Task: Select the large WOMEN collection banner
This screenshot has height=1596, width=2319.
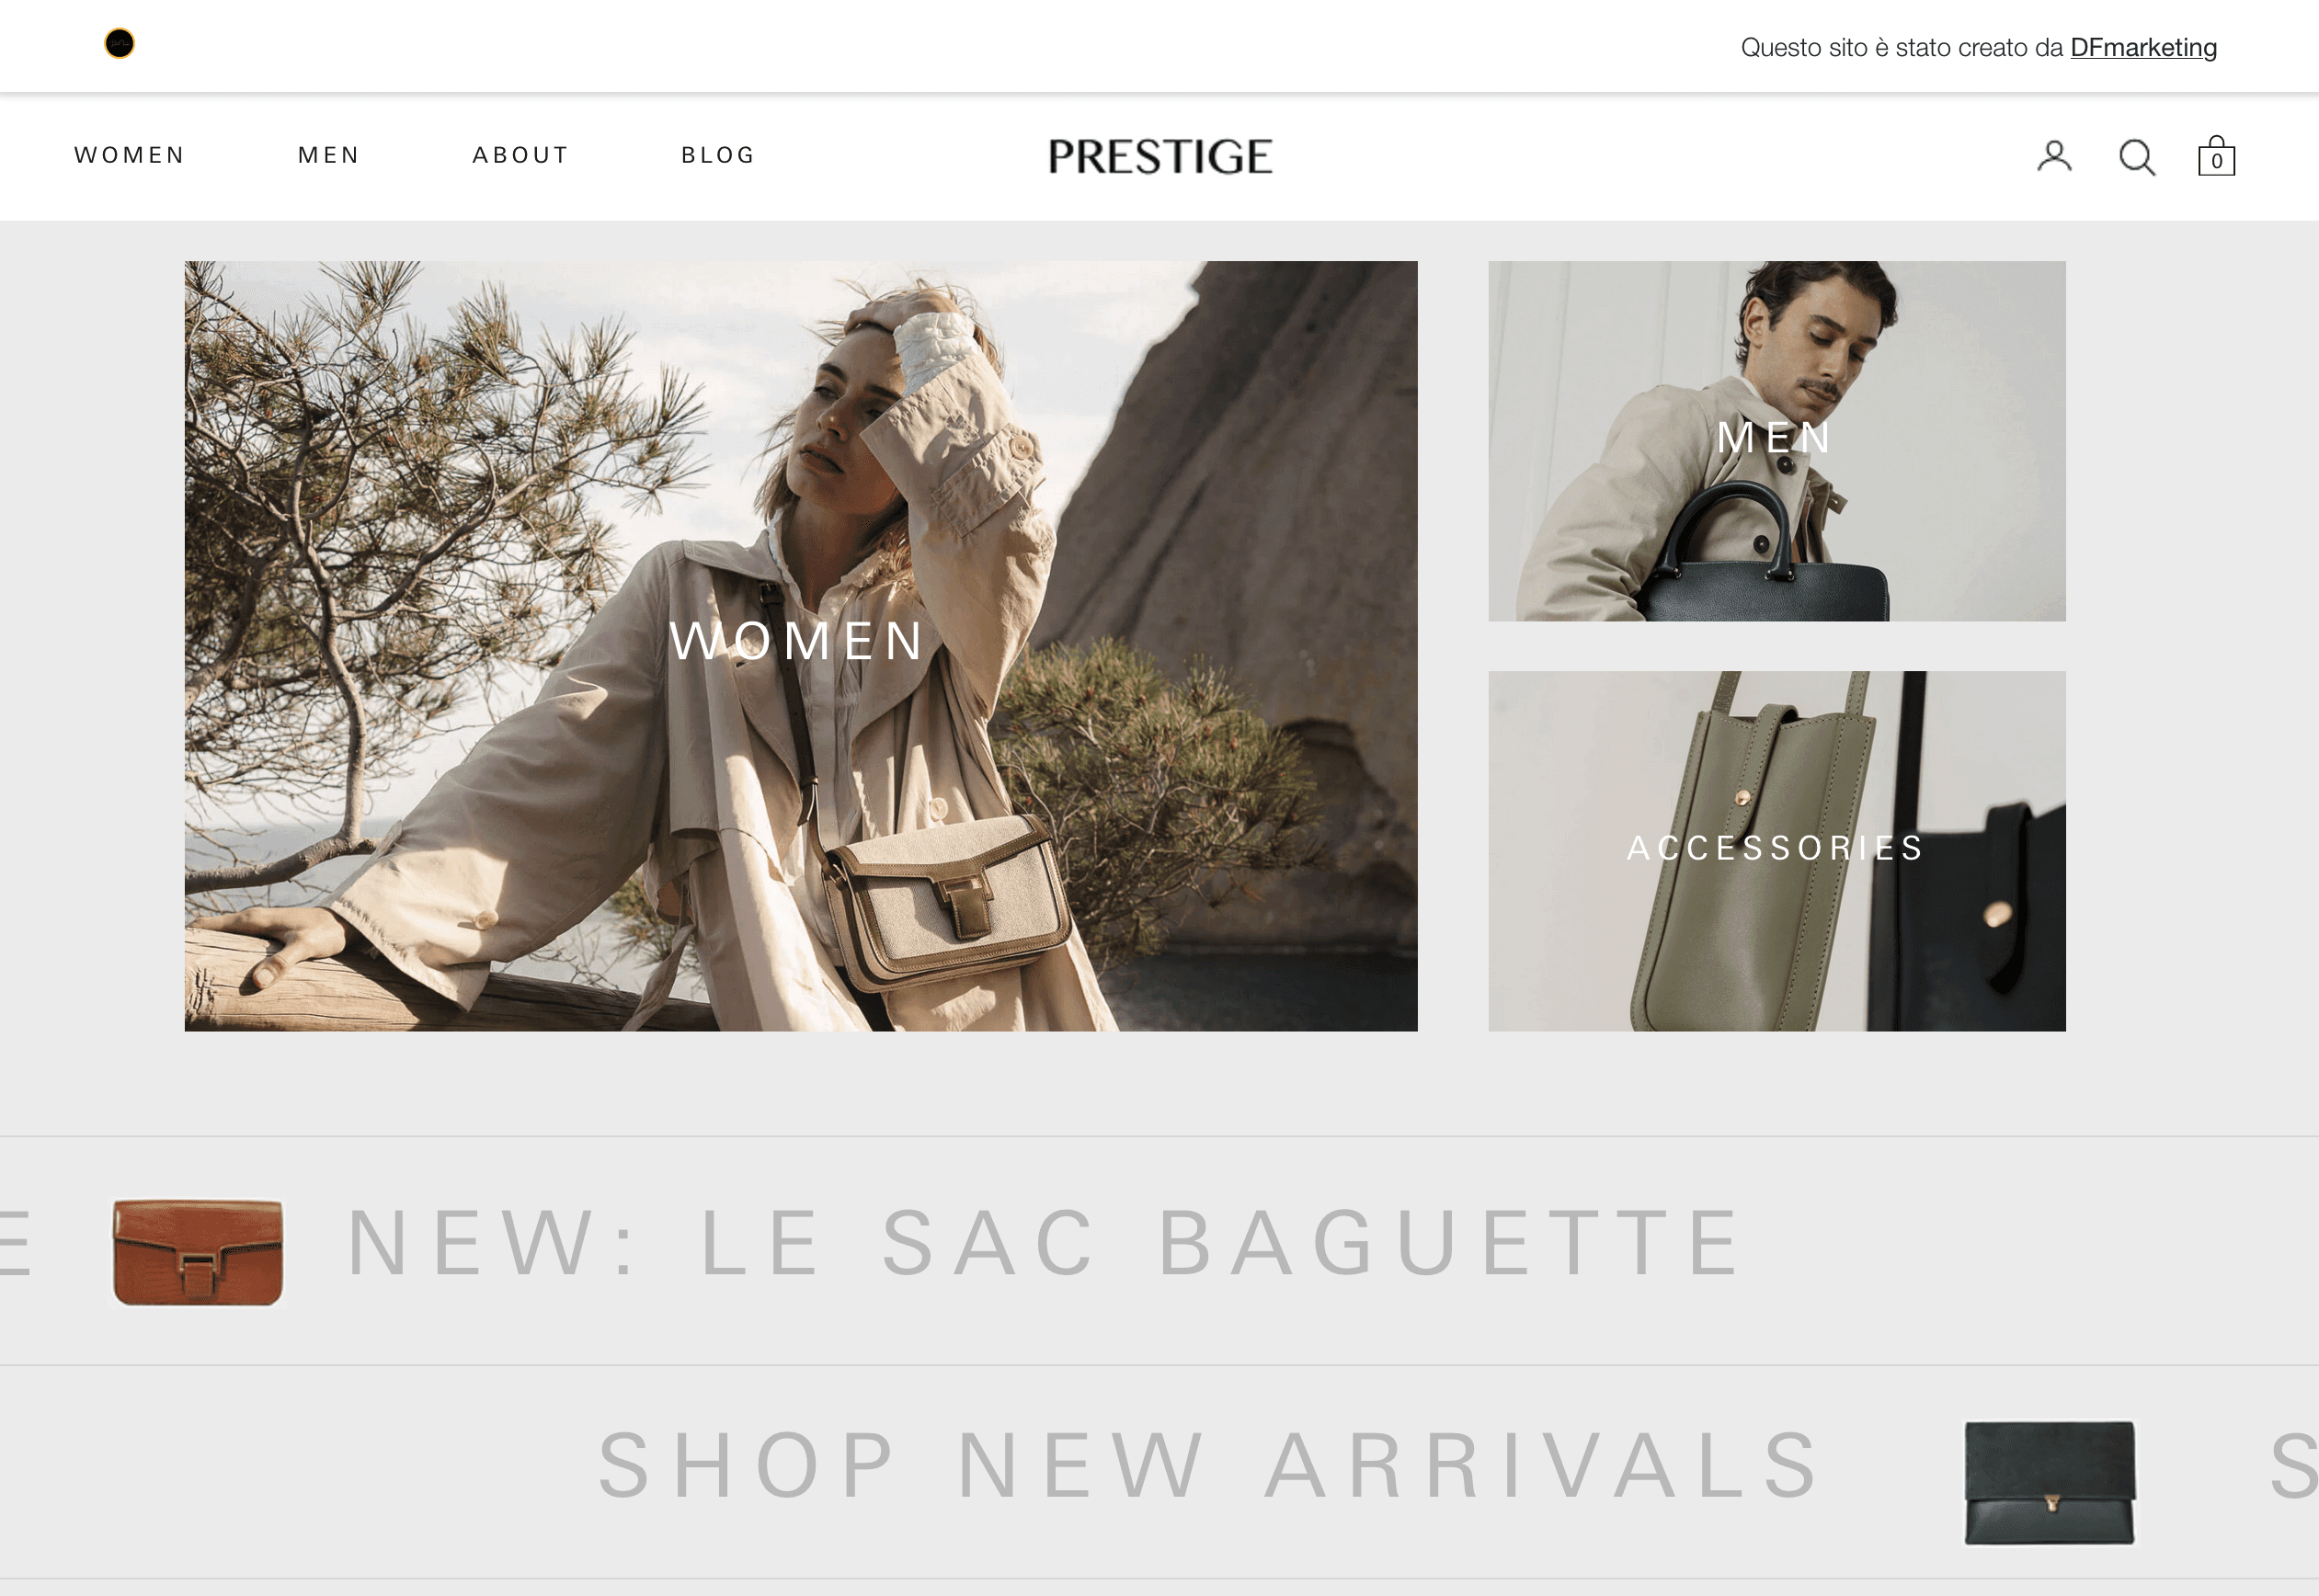Action: [800, 646]
